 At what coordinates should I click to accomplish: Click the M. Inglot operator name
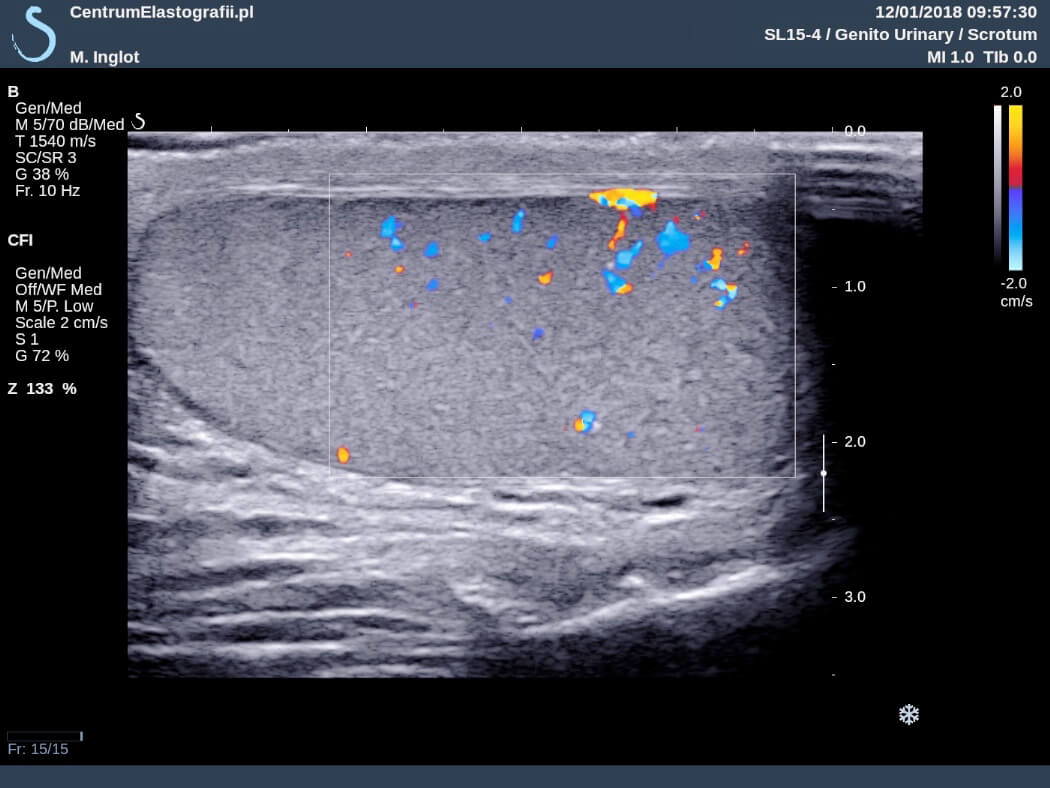[104, 57]
